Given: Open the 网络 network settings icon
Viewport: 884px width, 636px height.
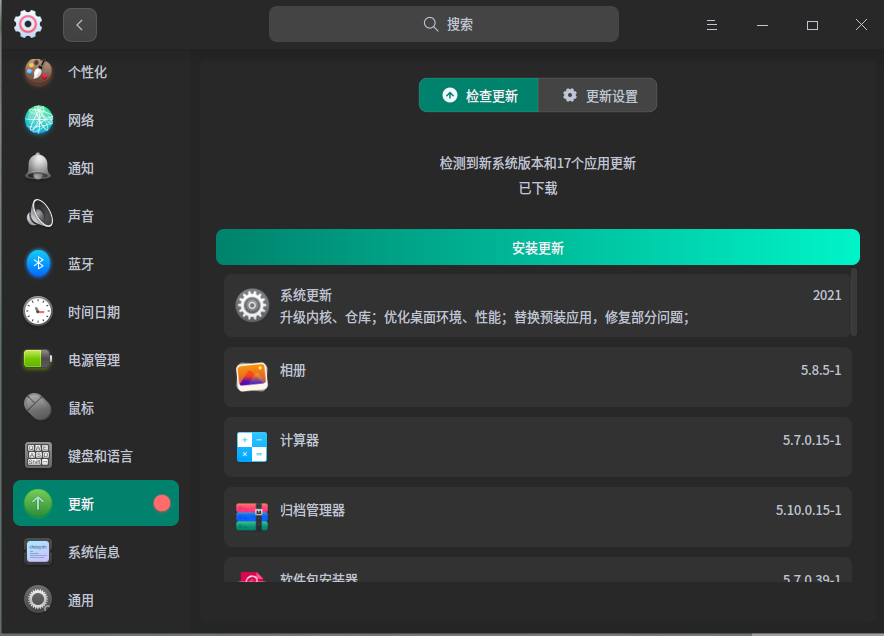Looking at the screenshot, I should tap(38, 120).
